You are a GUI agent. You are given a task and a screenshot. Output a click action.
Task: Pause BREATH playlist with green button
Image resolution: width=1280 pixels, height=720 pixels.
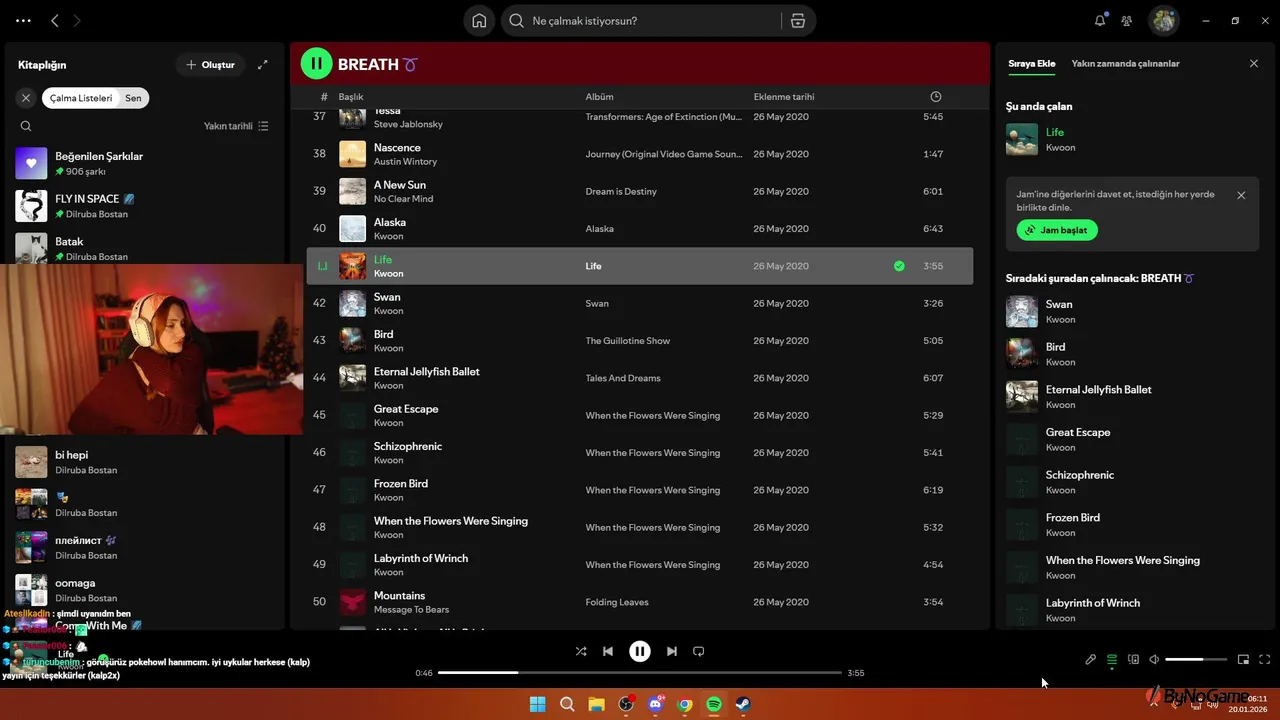click(316, 64)
